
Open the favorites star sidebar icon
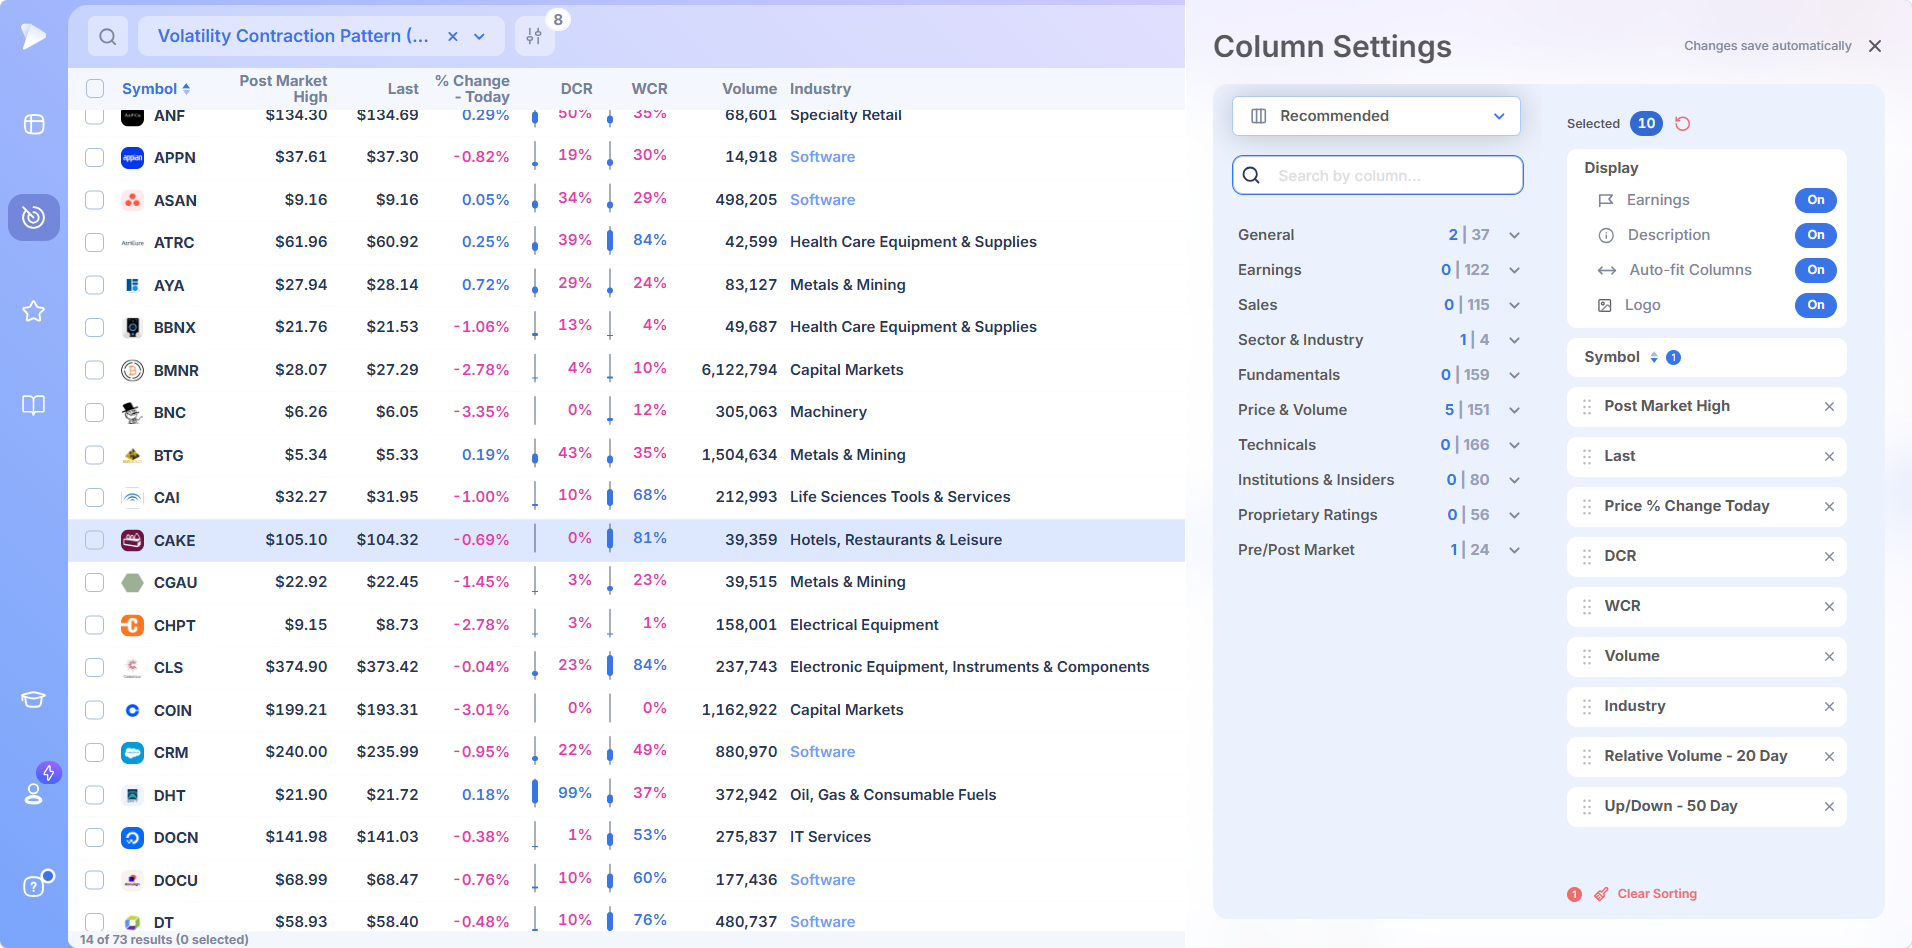click(34, 311)
